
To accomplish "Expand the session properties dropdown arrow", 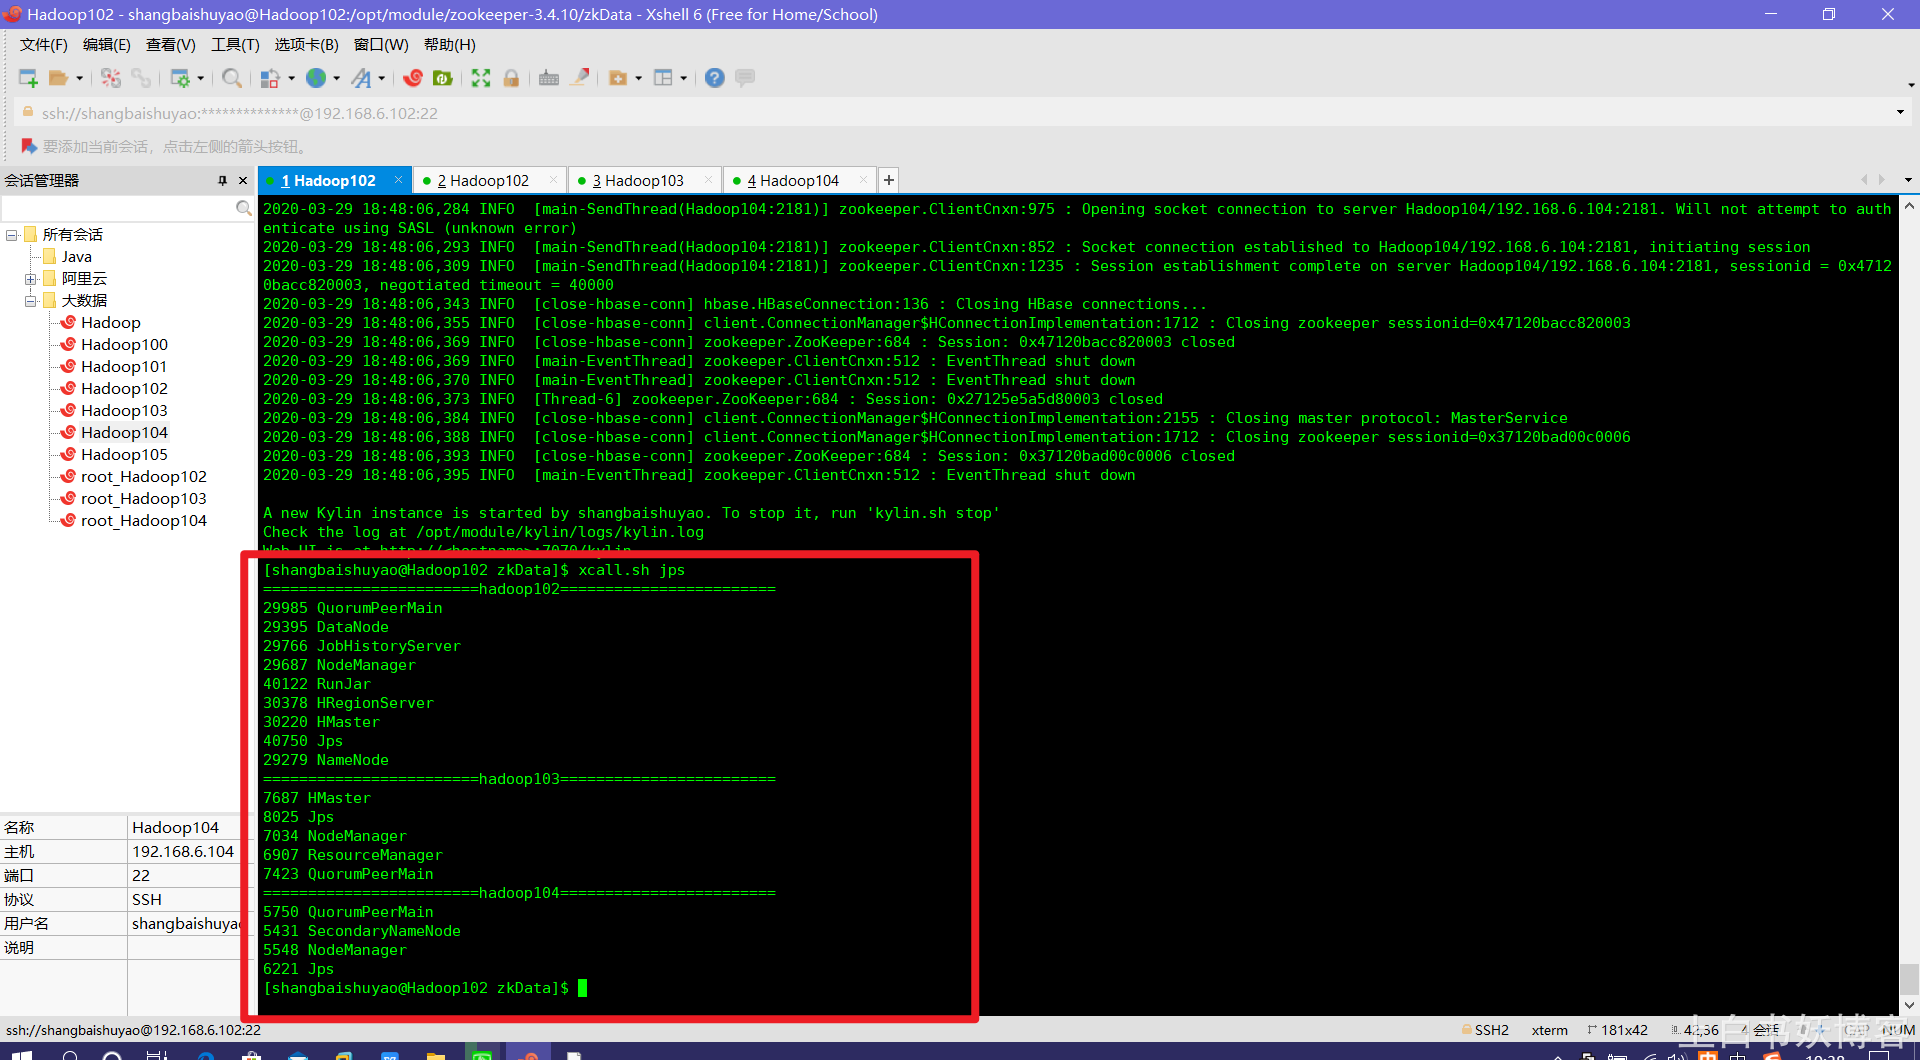I will [201, 78].
